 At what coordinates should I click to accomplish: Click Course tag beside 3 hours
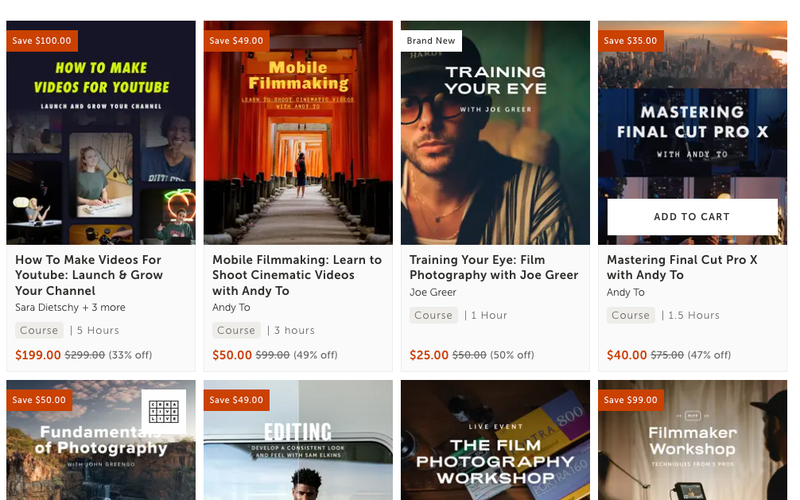(236, 330)
